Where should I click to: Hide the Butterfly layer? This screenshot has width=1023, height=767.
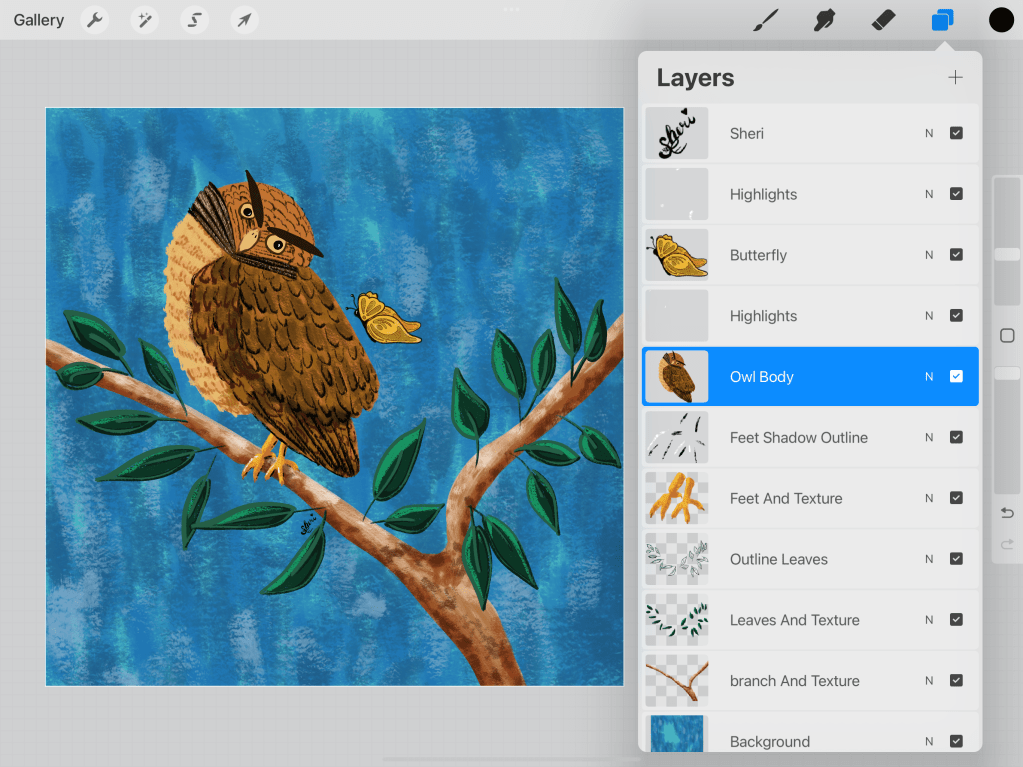956,255
